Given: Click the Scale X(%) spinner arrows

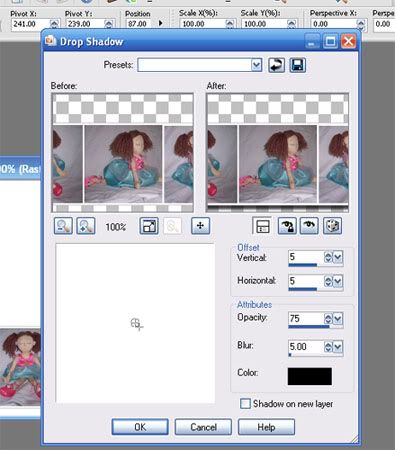Looking at the screenshot, I should click(x=229, y=24).
